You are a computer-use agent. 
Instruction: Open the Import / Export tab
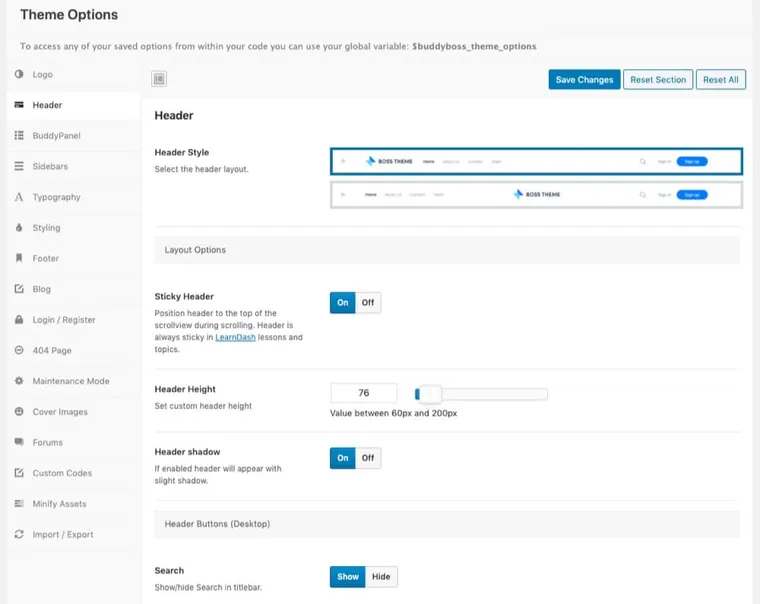pos(74,534)
